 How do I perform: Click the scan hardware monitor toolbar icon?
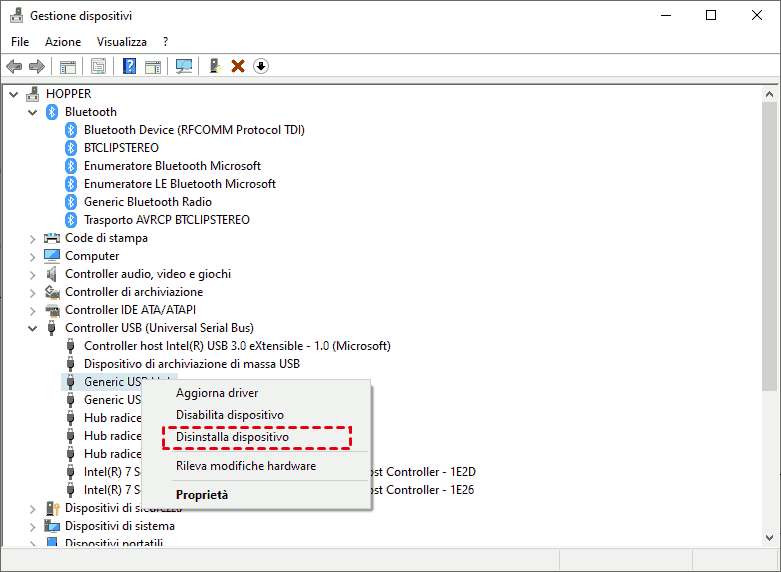[x=184, y=66]
